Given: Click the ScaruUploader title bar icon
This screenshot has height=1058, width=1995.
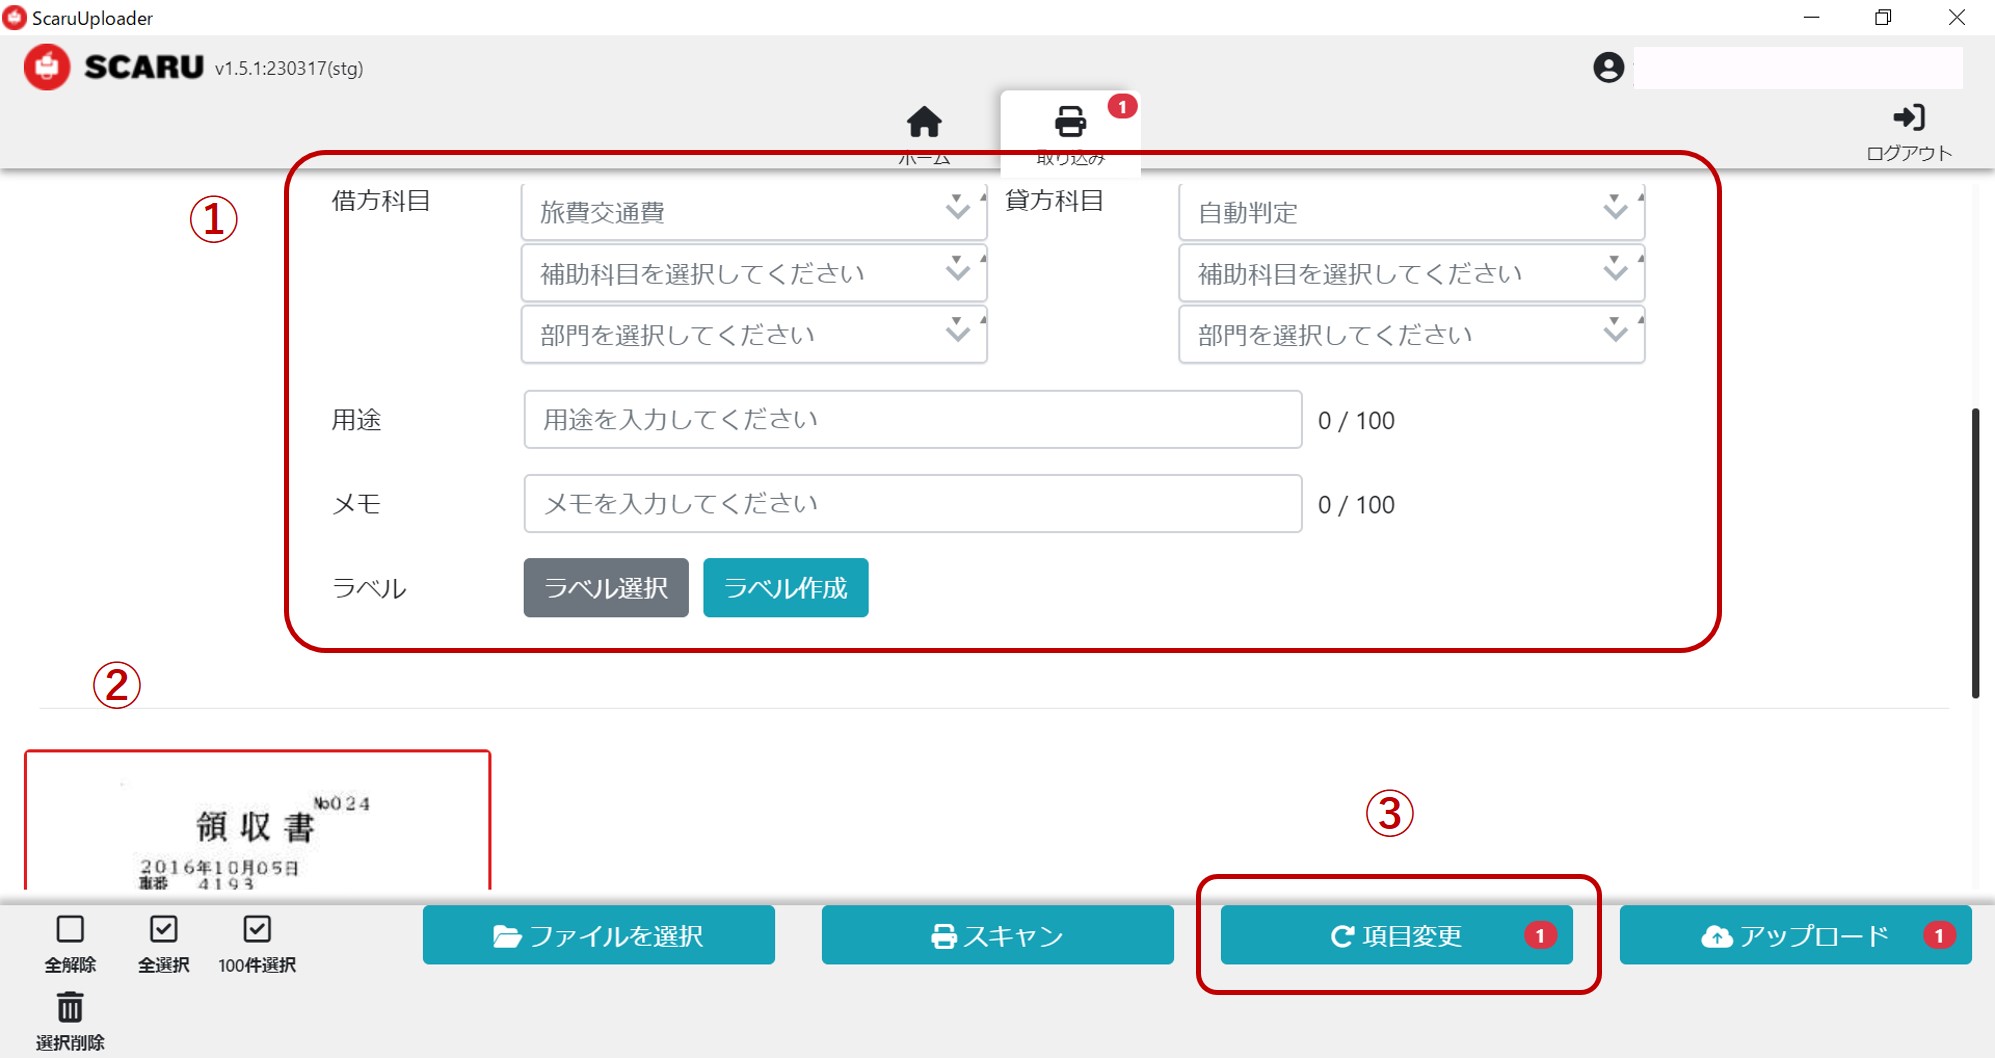Looking at the screenshot, I should pos(14,17).
